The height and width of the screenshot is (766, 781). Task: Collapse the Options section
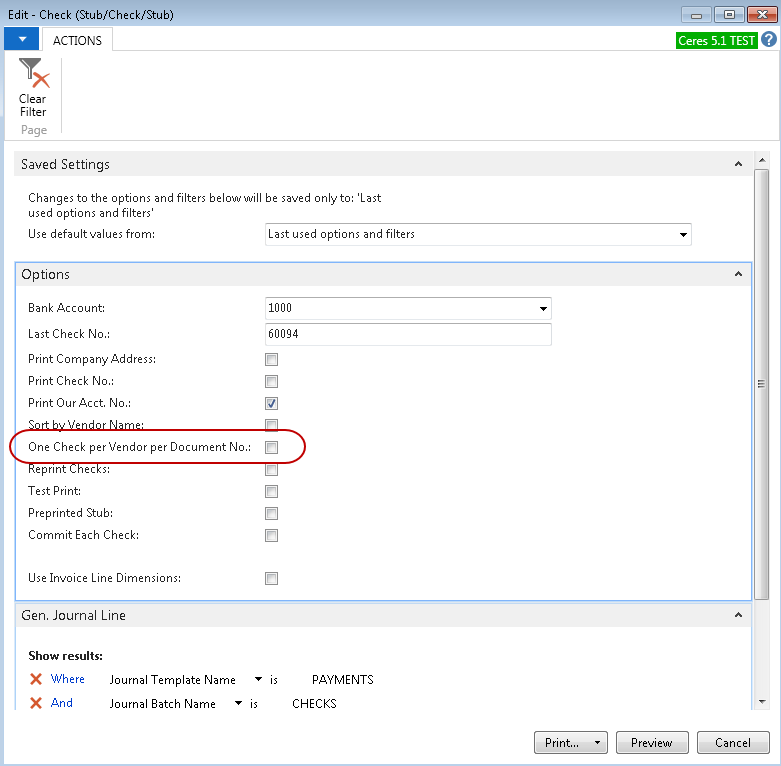(x=738, y=274)
